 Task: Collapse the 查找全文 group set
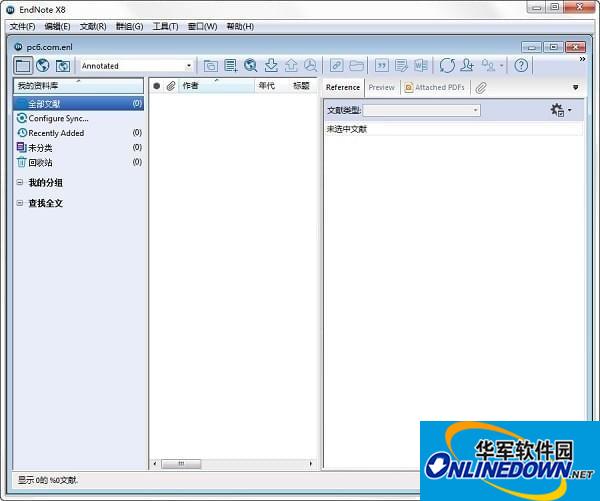pyautogui.click(x=20, y=203)
